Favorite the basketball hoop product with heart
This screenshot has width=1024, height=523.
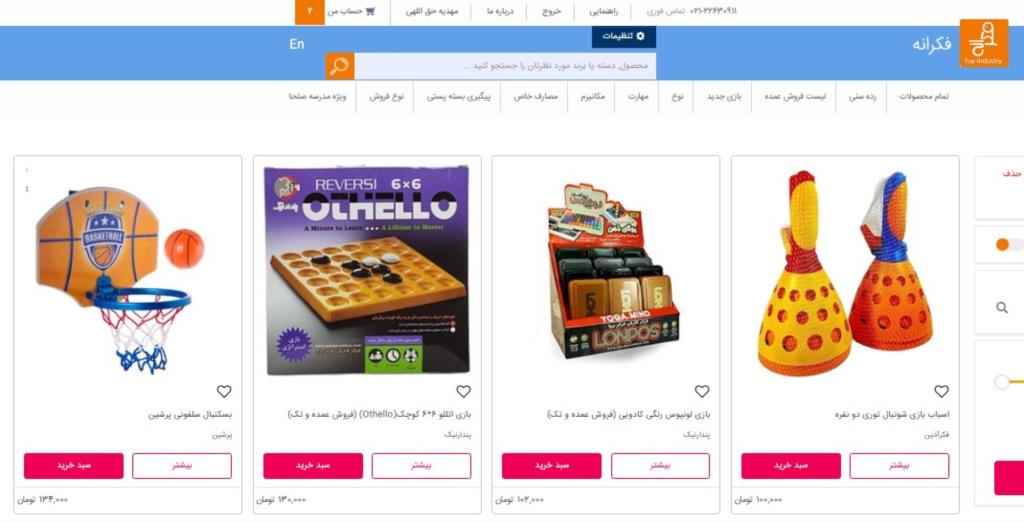[224, 391]
